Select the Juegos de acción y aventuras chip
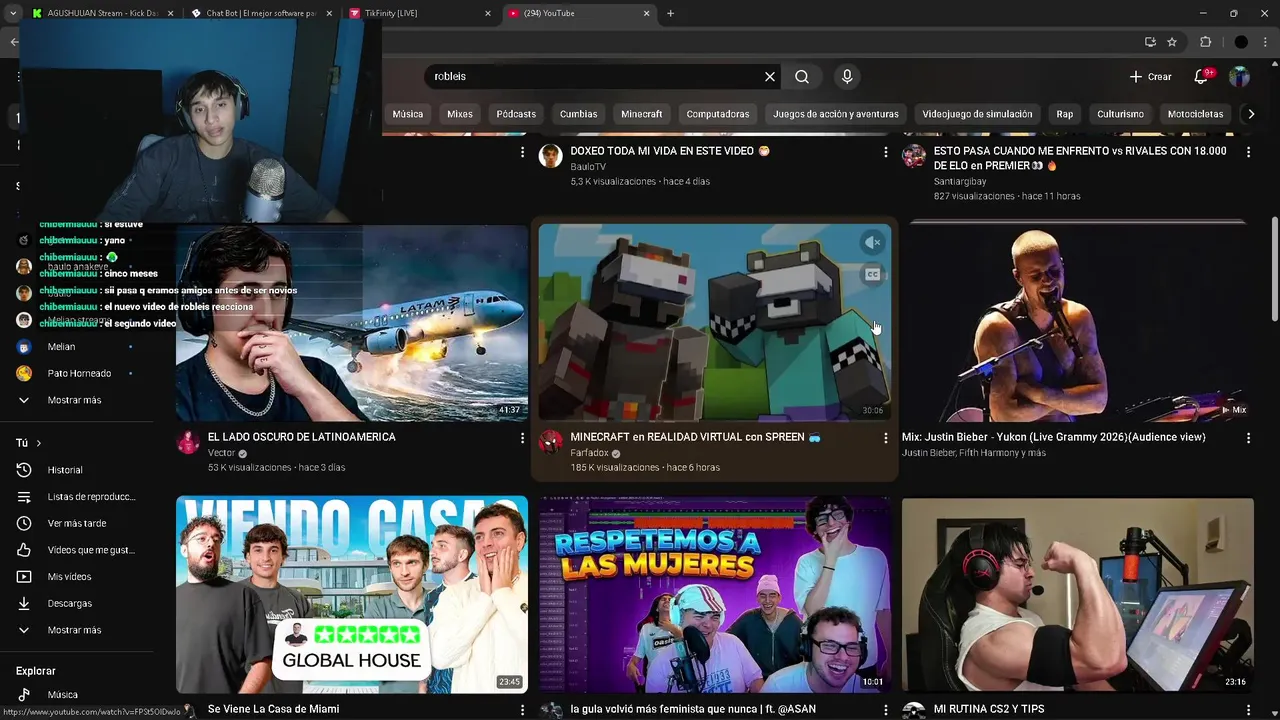 (x=836, y=114)
